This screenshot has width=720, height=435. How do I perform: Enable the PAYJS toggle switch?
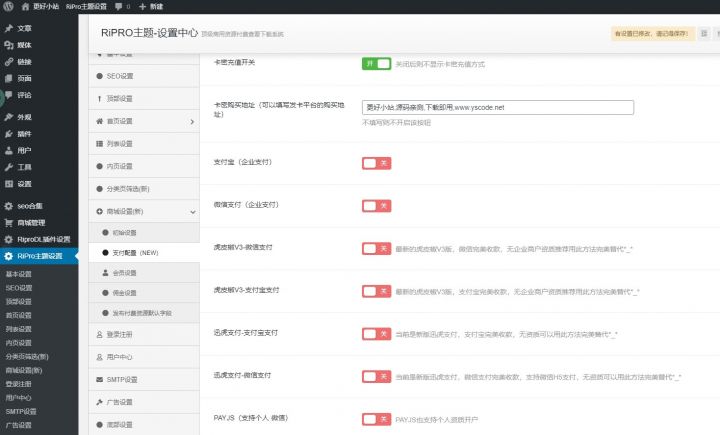375,419
